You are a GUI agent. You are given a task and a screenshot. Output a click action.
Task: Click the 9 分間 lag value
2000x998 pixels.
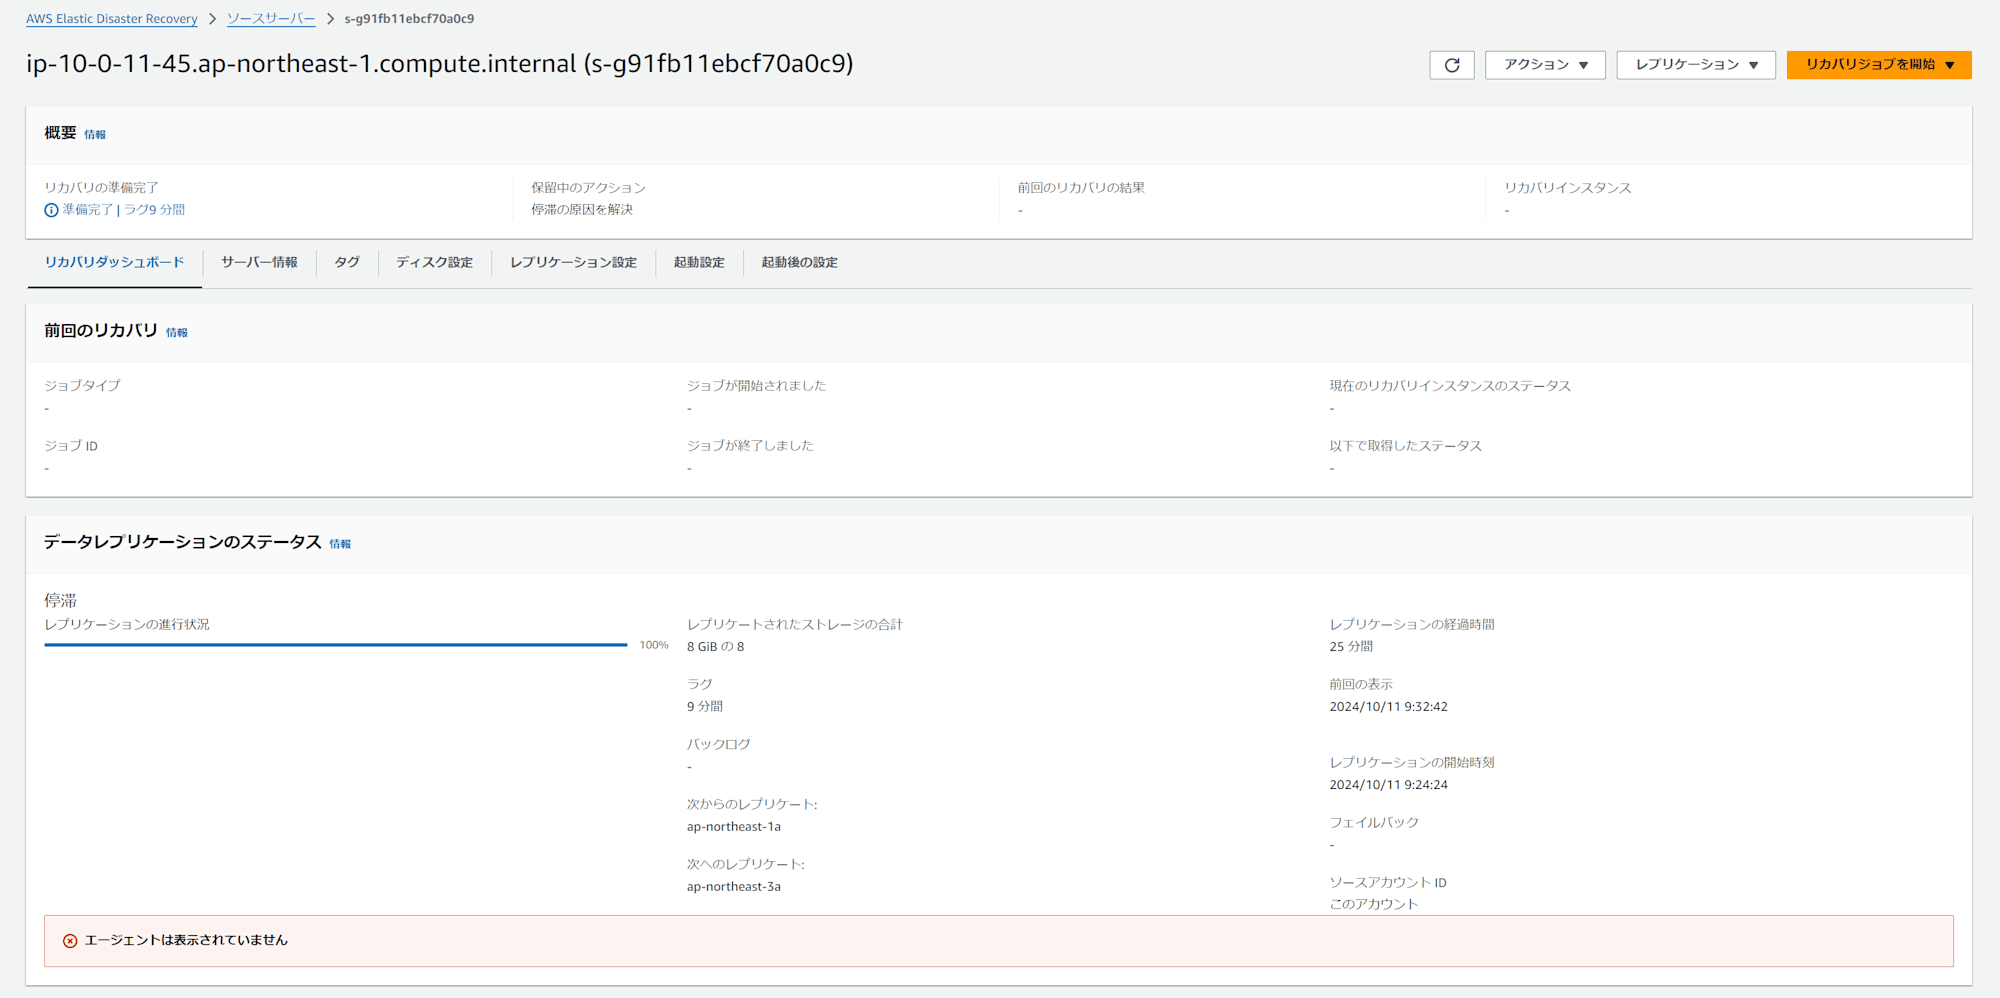pyautogui.click(x=705, y=707)
